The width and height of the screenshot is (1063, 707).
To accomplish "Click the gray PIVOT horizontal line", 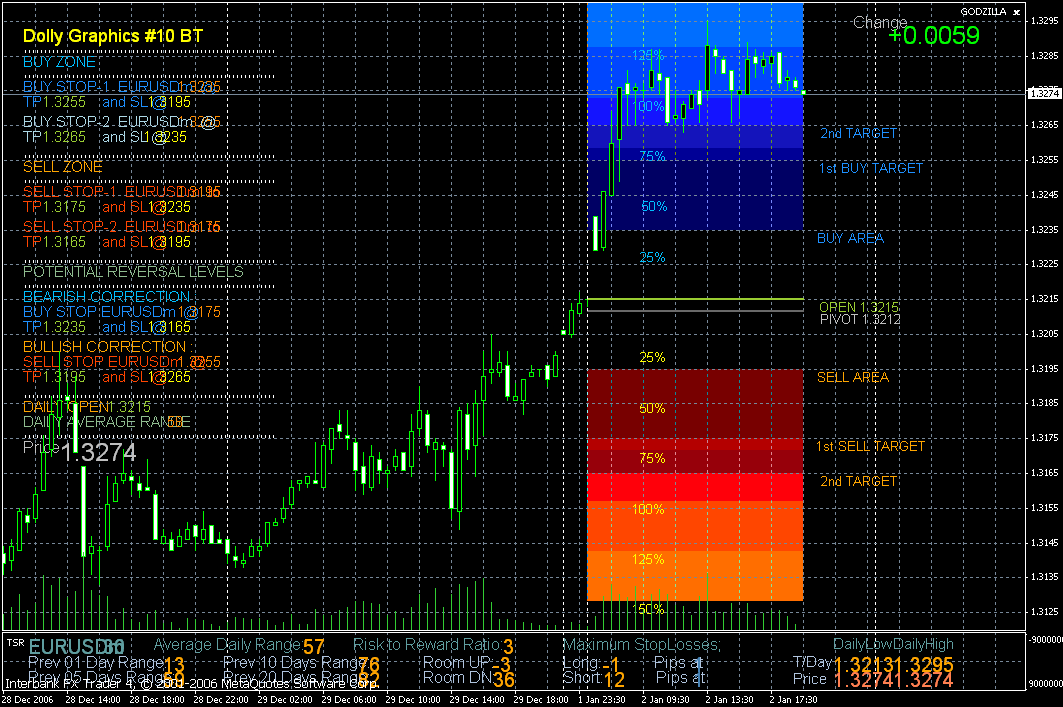I will click(x=695, y=311).
